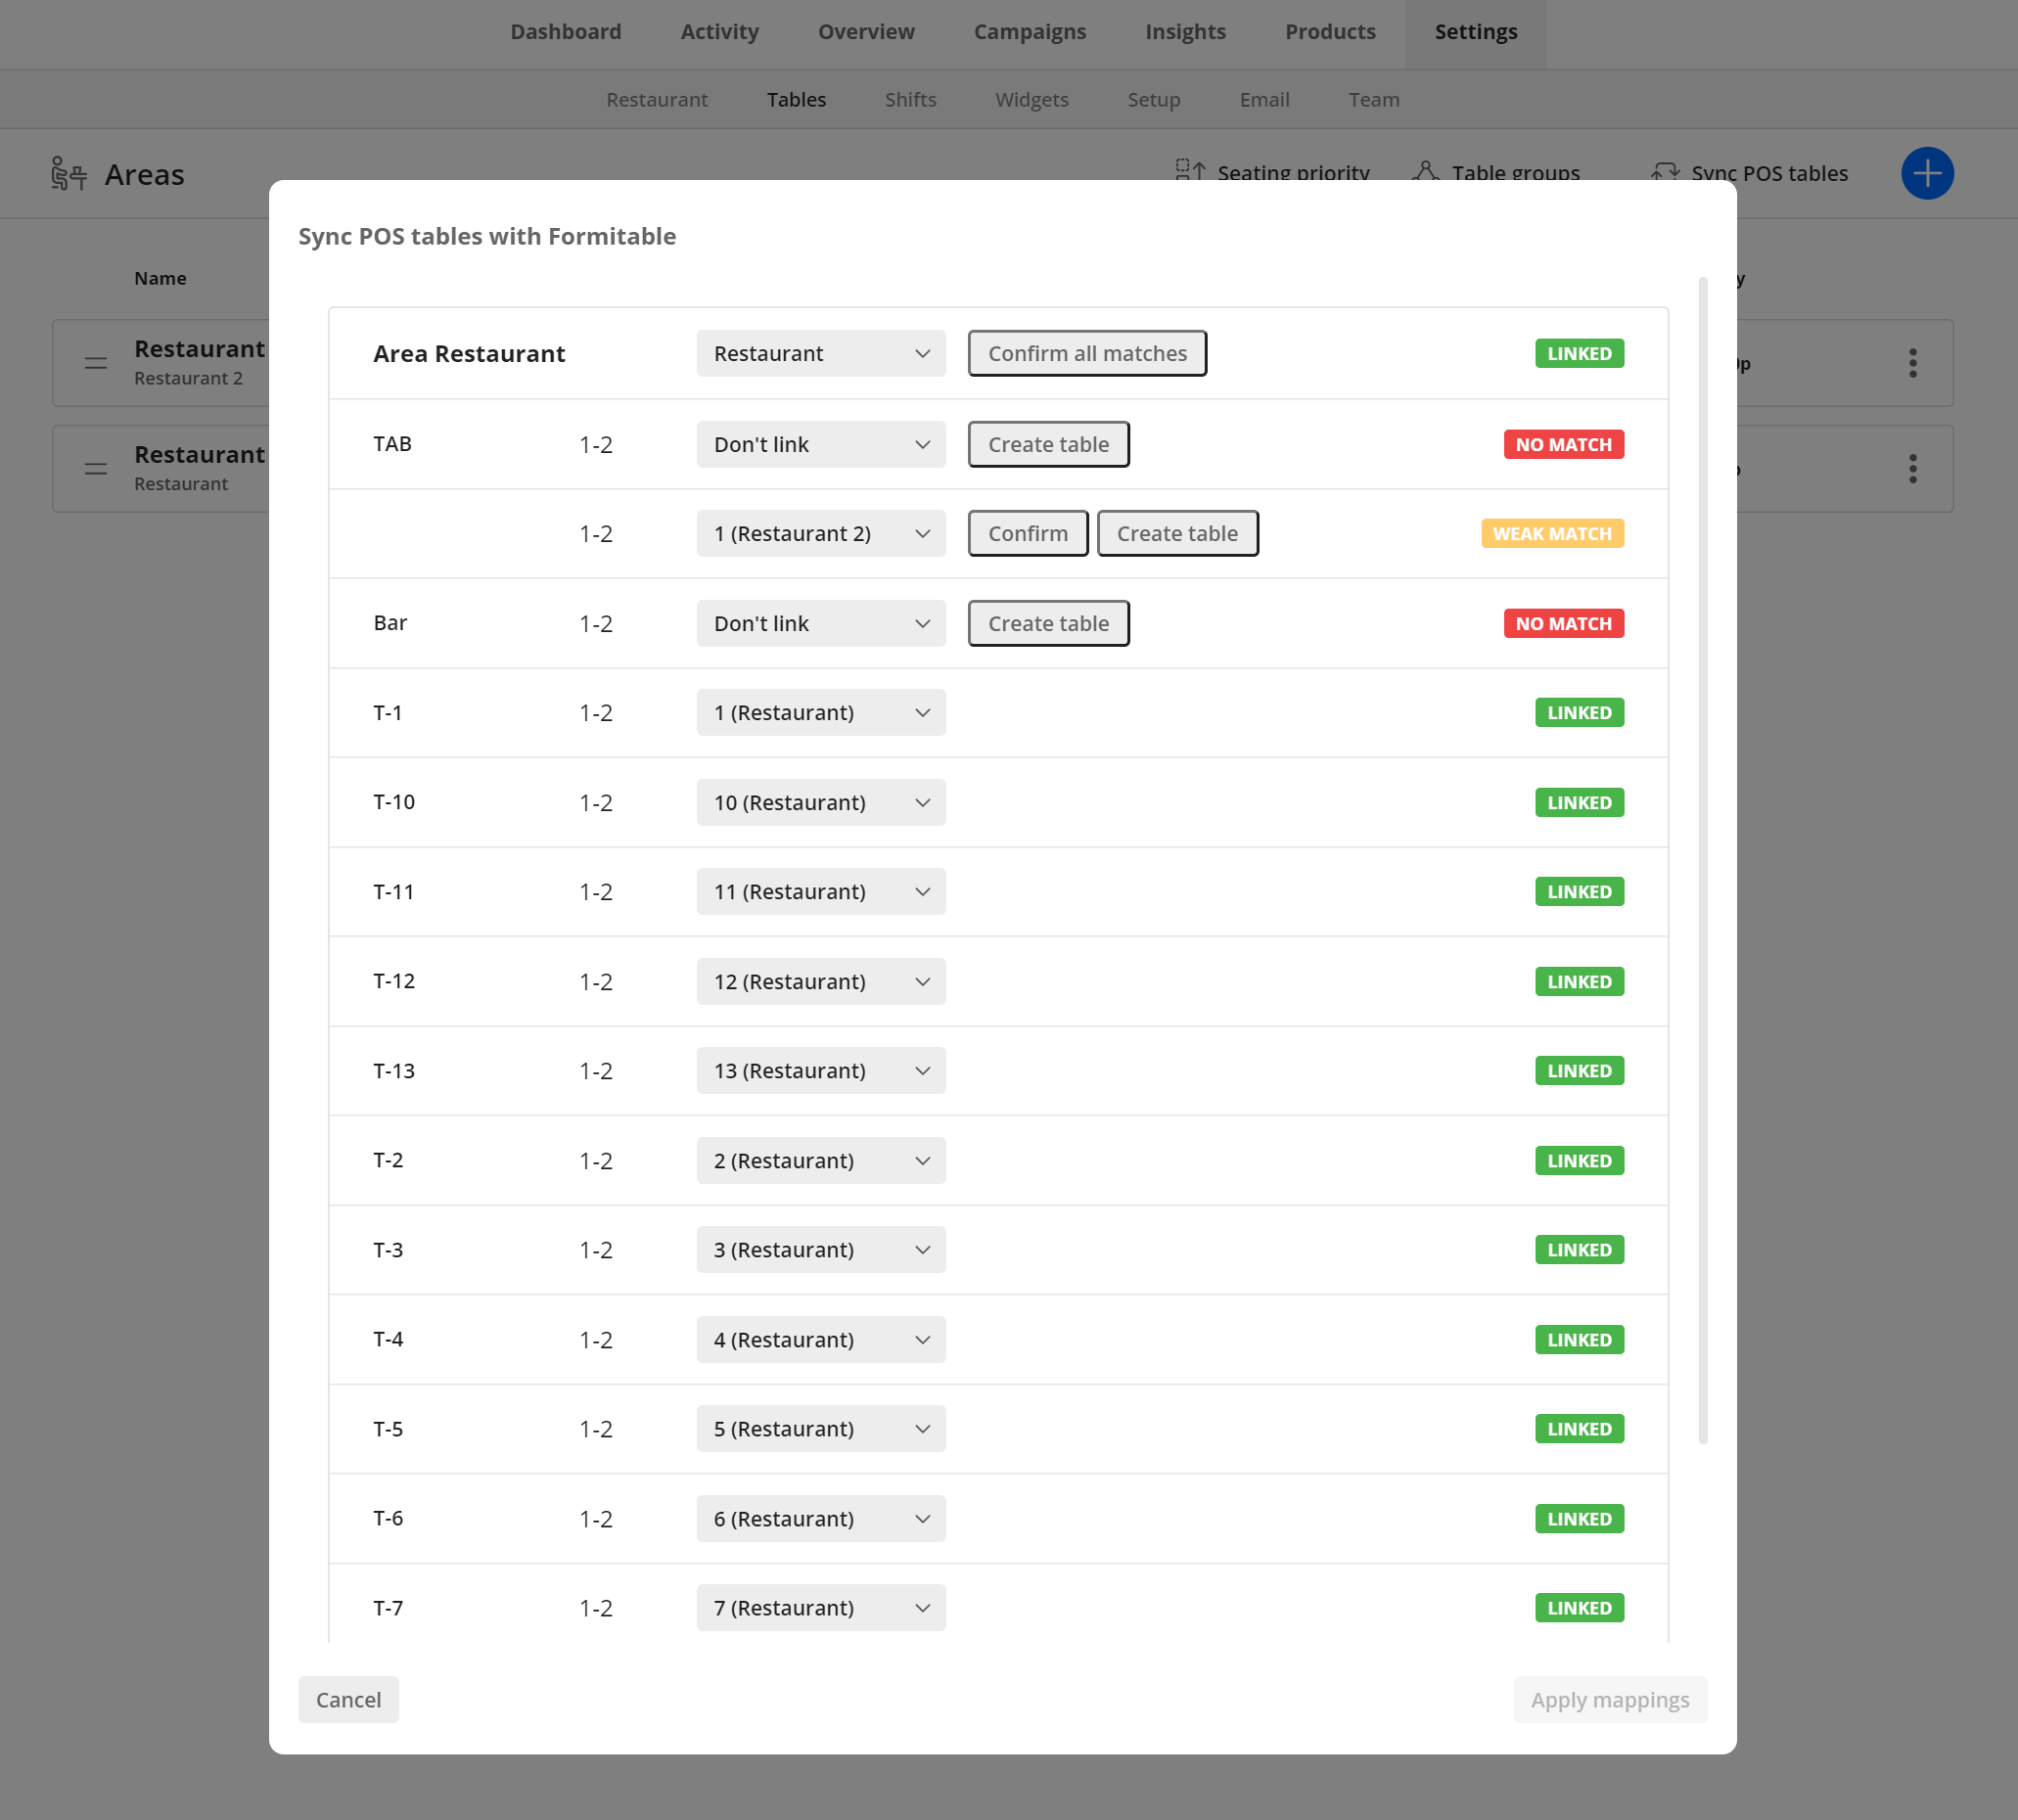Open the Insights main menu tab
Screen dimensions: 2018x1820
point(1185,32)
